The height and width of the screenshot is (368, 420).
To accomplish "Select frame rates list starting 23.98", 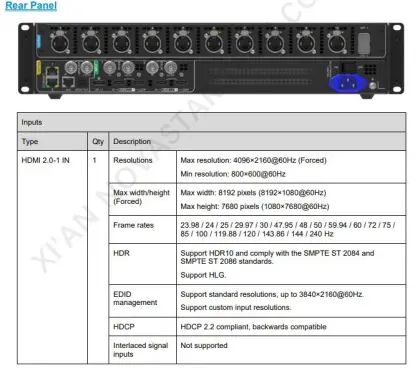I will (288, 229).
